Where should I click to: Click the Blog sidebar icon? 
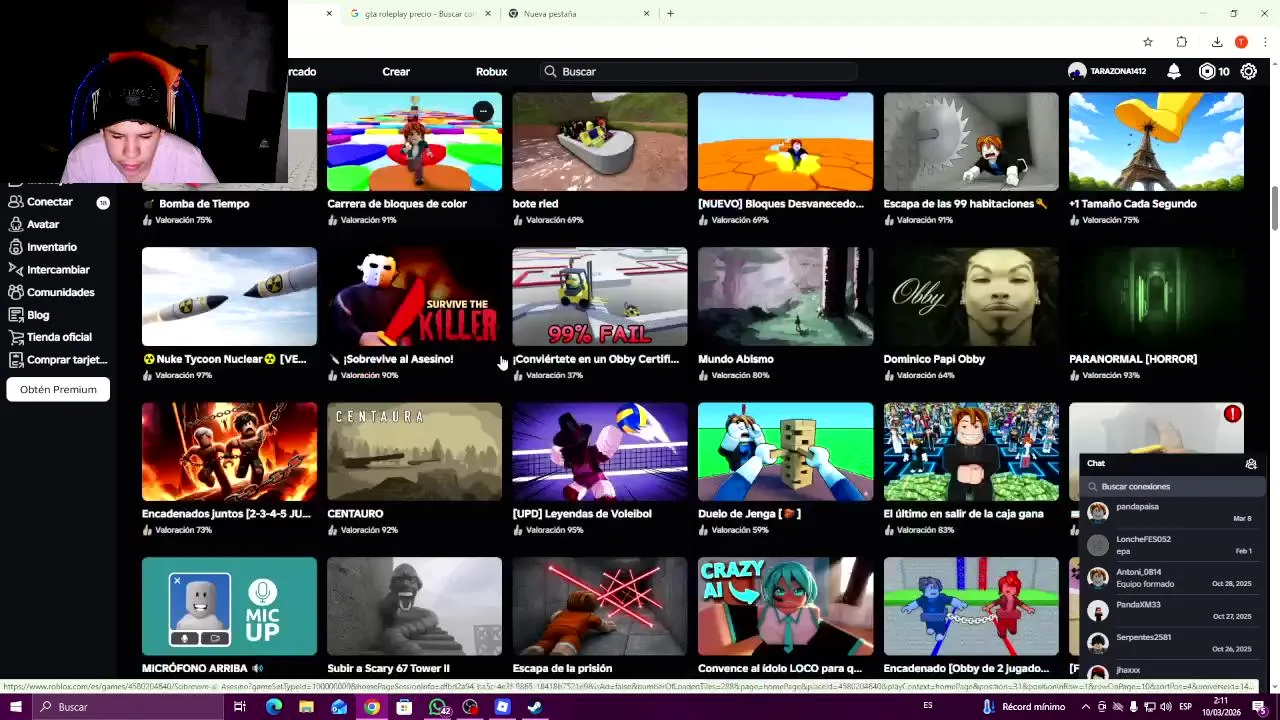16,315
